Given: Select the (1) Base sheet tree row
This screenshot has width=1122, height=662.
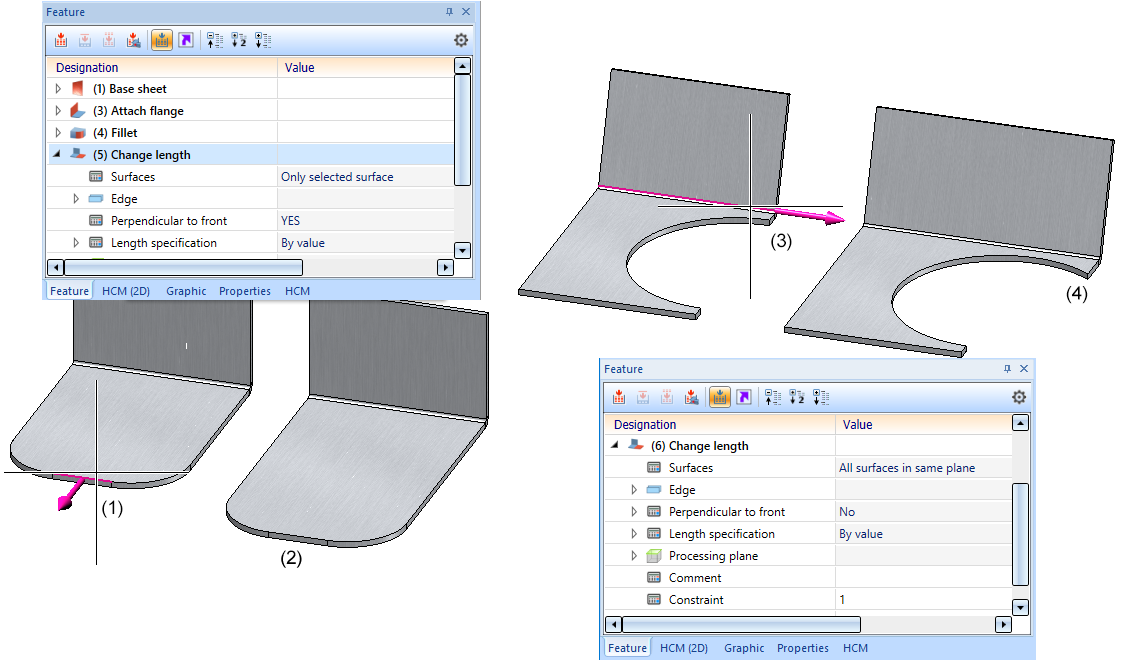Looking at the screenshot, I should coord(250,89).
